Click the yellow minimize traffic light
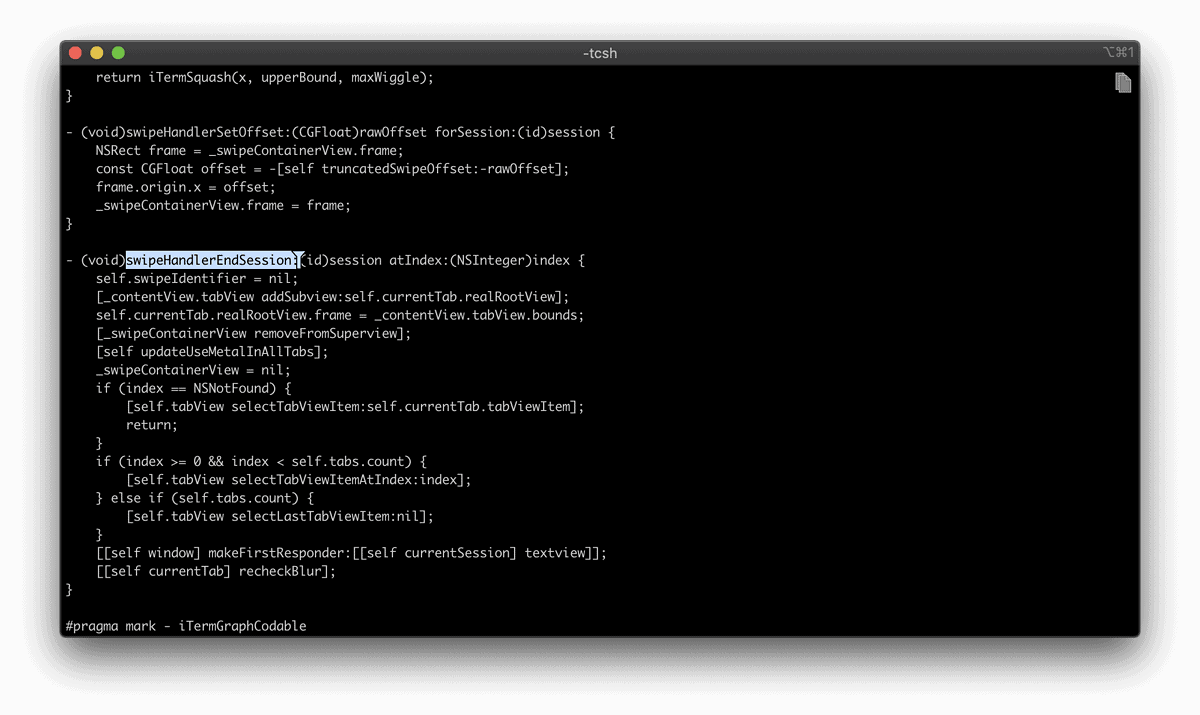This screenshot has height=715, width=1200. point(96,51)
